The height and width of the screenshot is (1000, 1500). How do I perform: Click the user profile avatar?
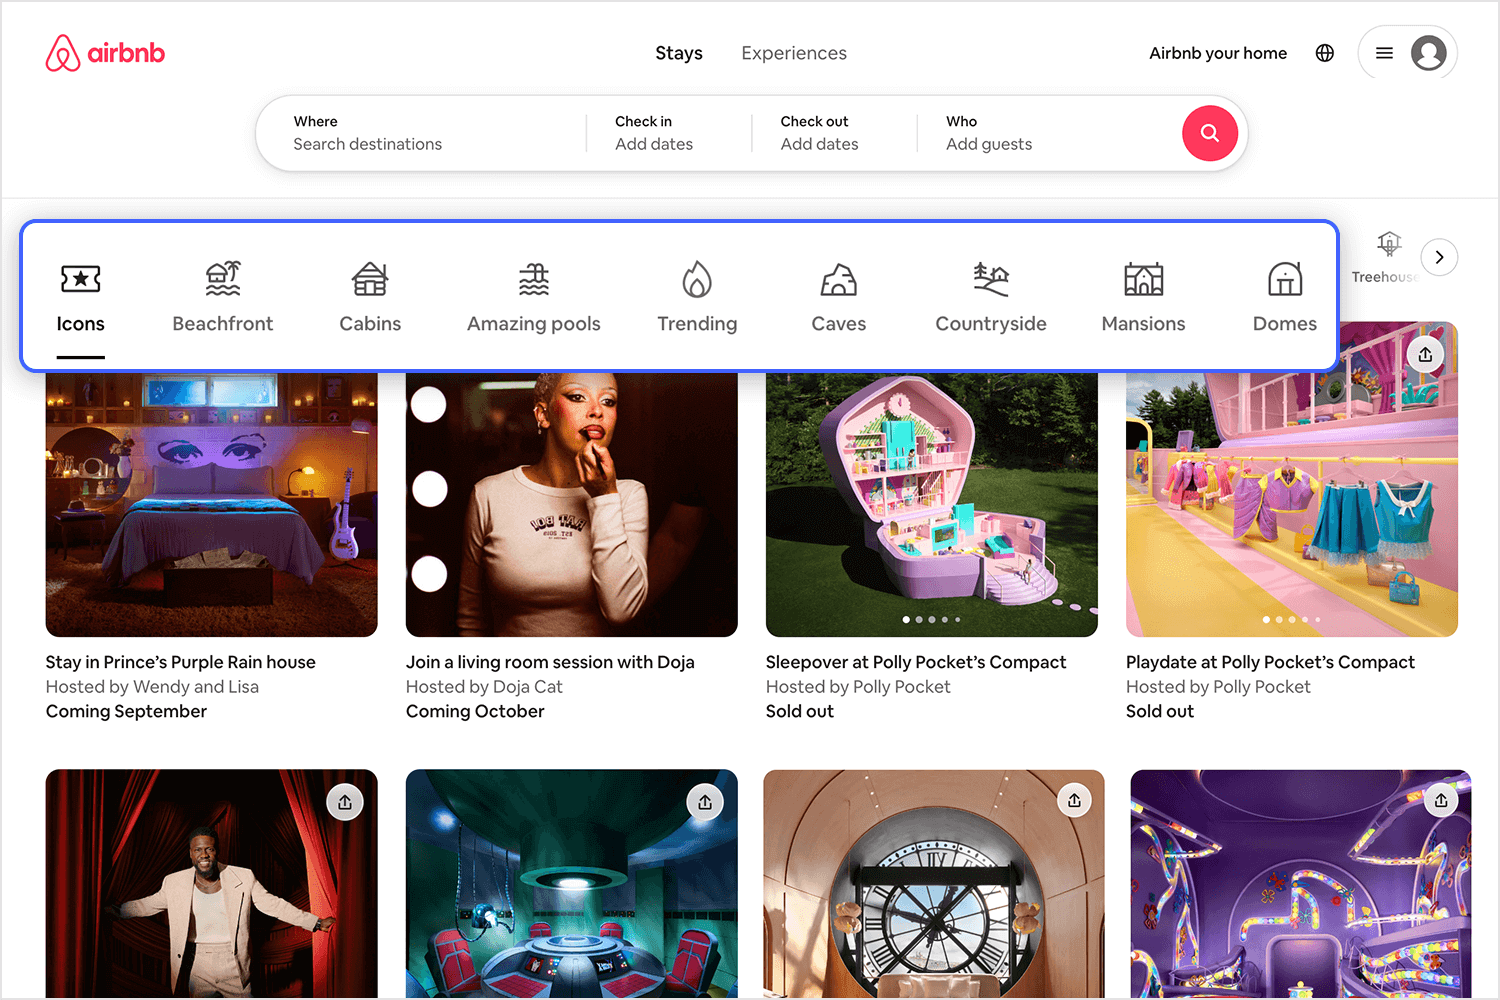1429,53
